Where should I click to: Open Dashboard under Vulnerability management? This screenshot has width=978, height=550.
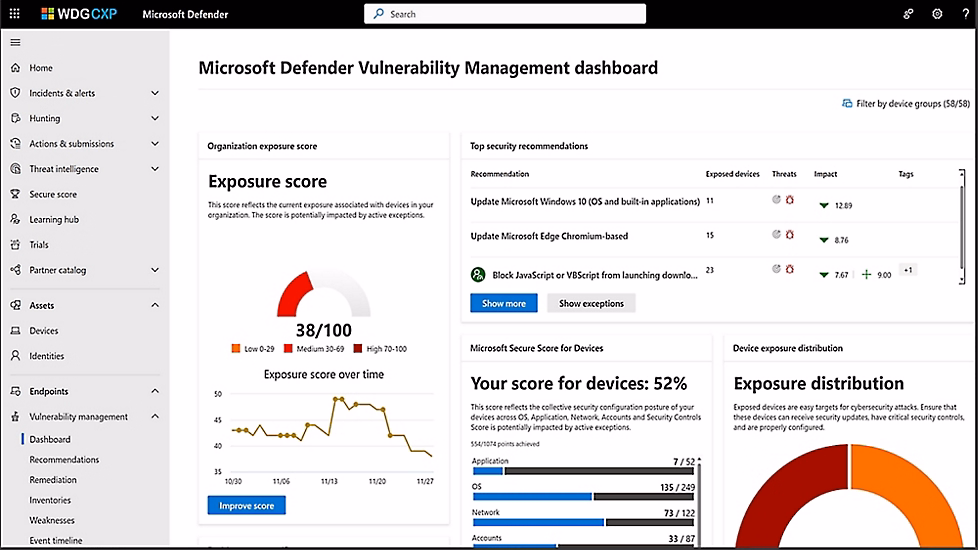50,439
